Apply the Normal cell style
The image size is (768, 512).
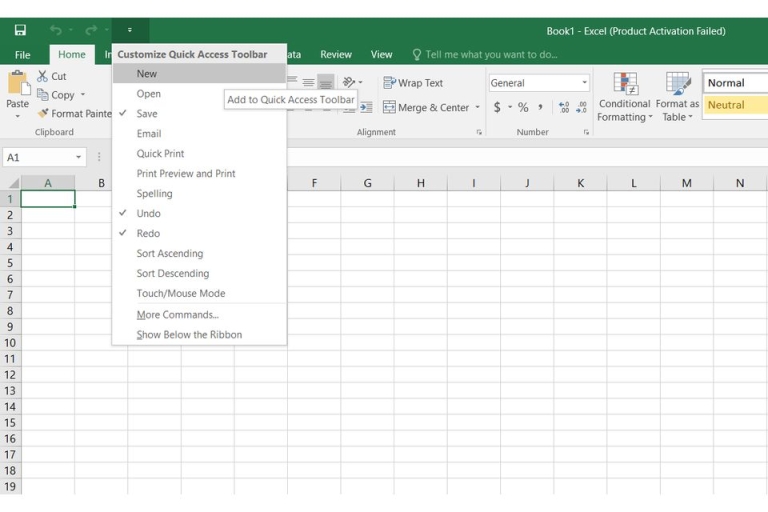pos(735,82)
